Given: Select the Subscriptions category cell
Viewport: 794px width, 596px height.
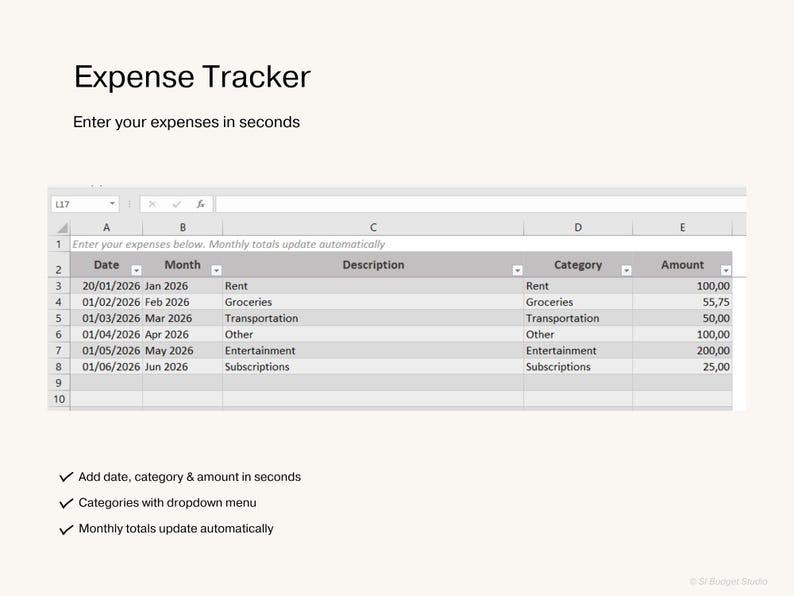Looking at the screenshot, I should [x=578, y=367].
